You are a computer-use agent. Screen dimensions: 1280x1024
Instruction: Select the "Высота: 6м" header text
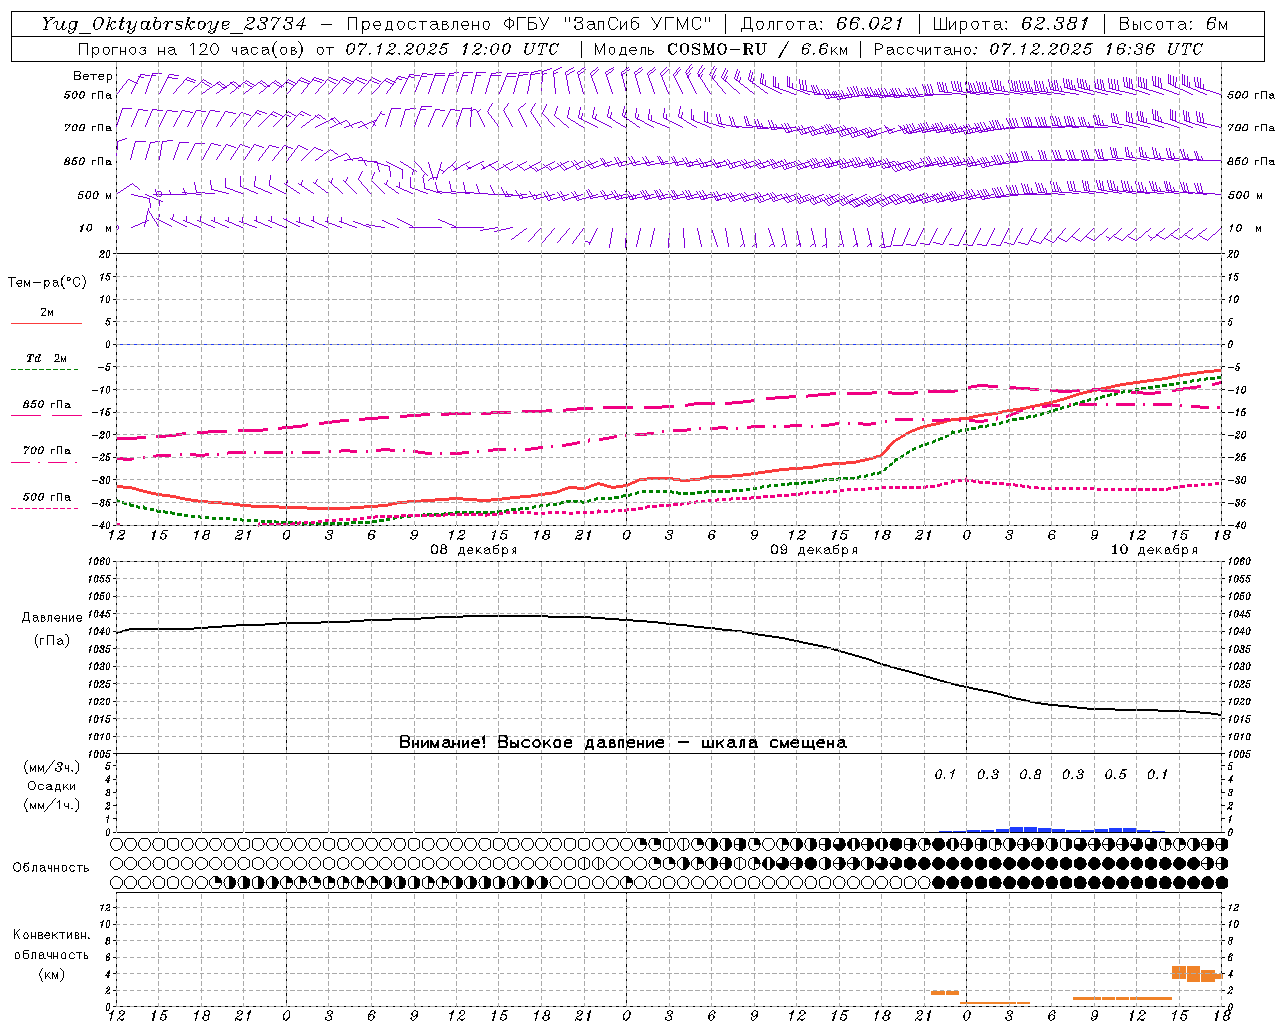(x=1173, y=24)
